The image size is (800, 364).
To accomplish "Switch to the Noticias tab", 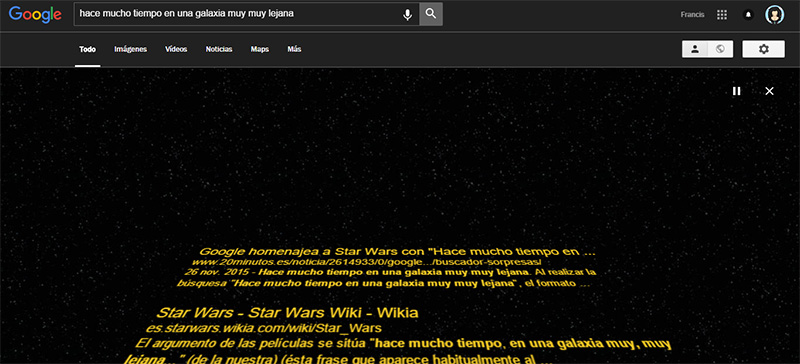I will 219,50.
